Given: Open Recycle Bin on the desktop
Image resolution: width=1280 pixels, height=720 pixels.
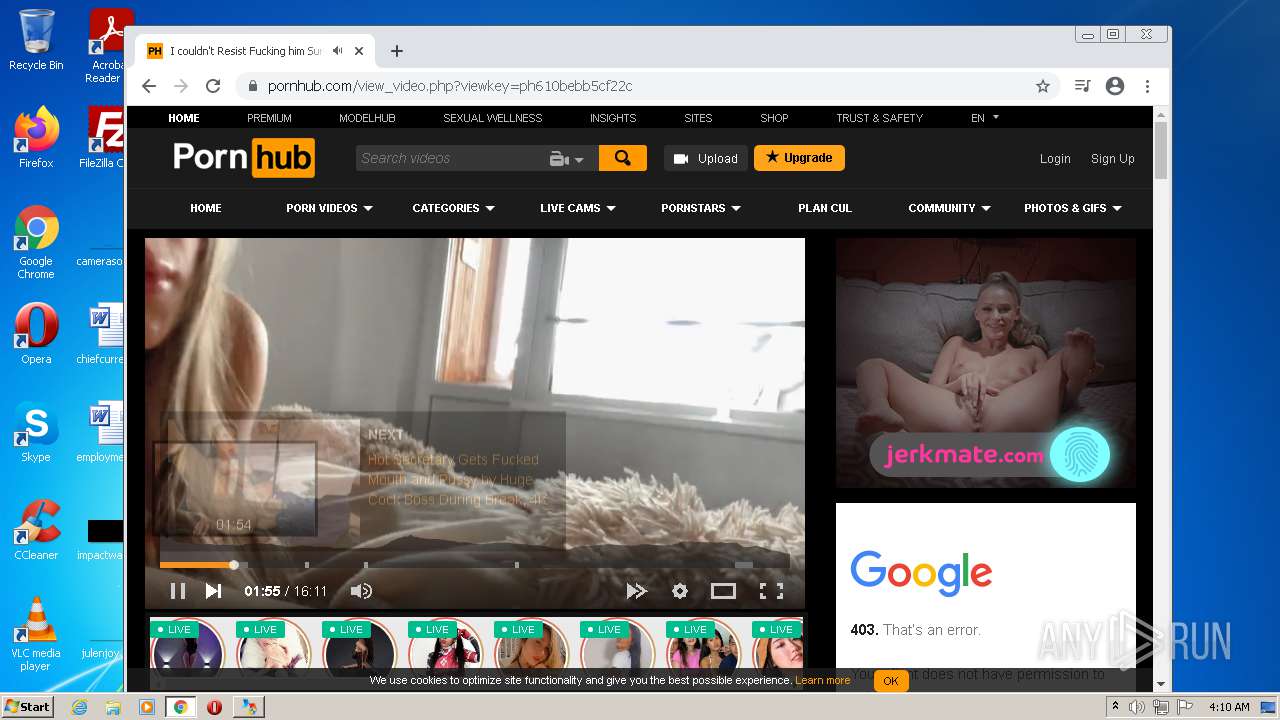Looking at the screenshot, I should click(36, 40).
